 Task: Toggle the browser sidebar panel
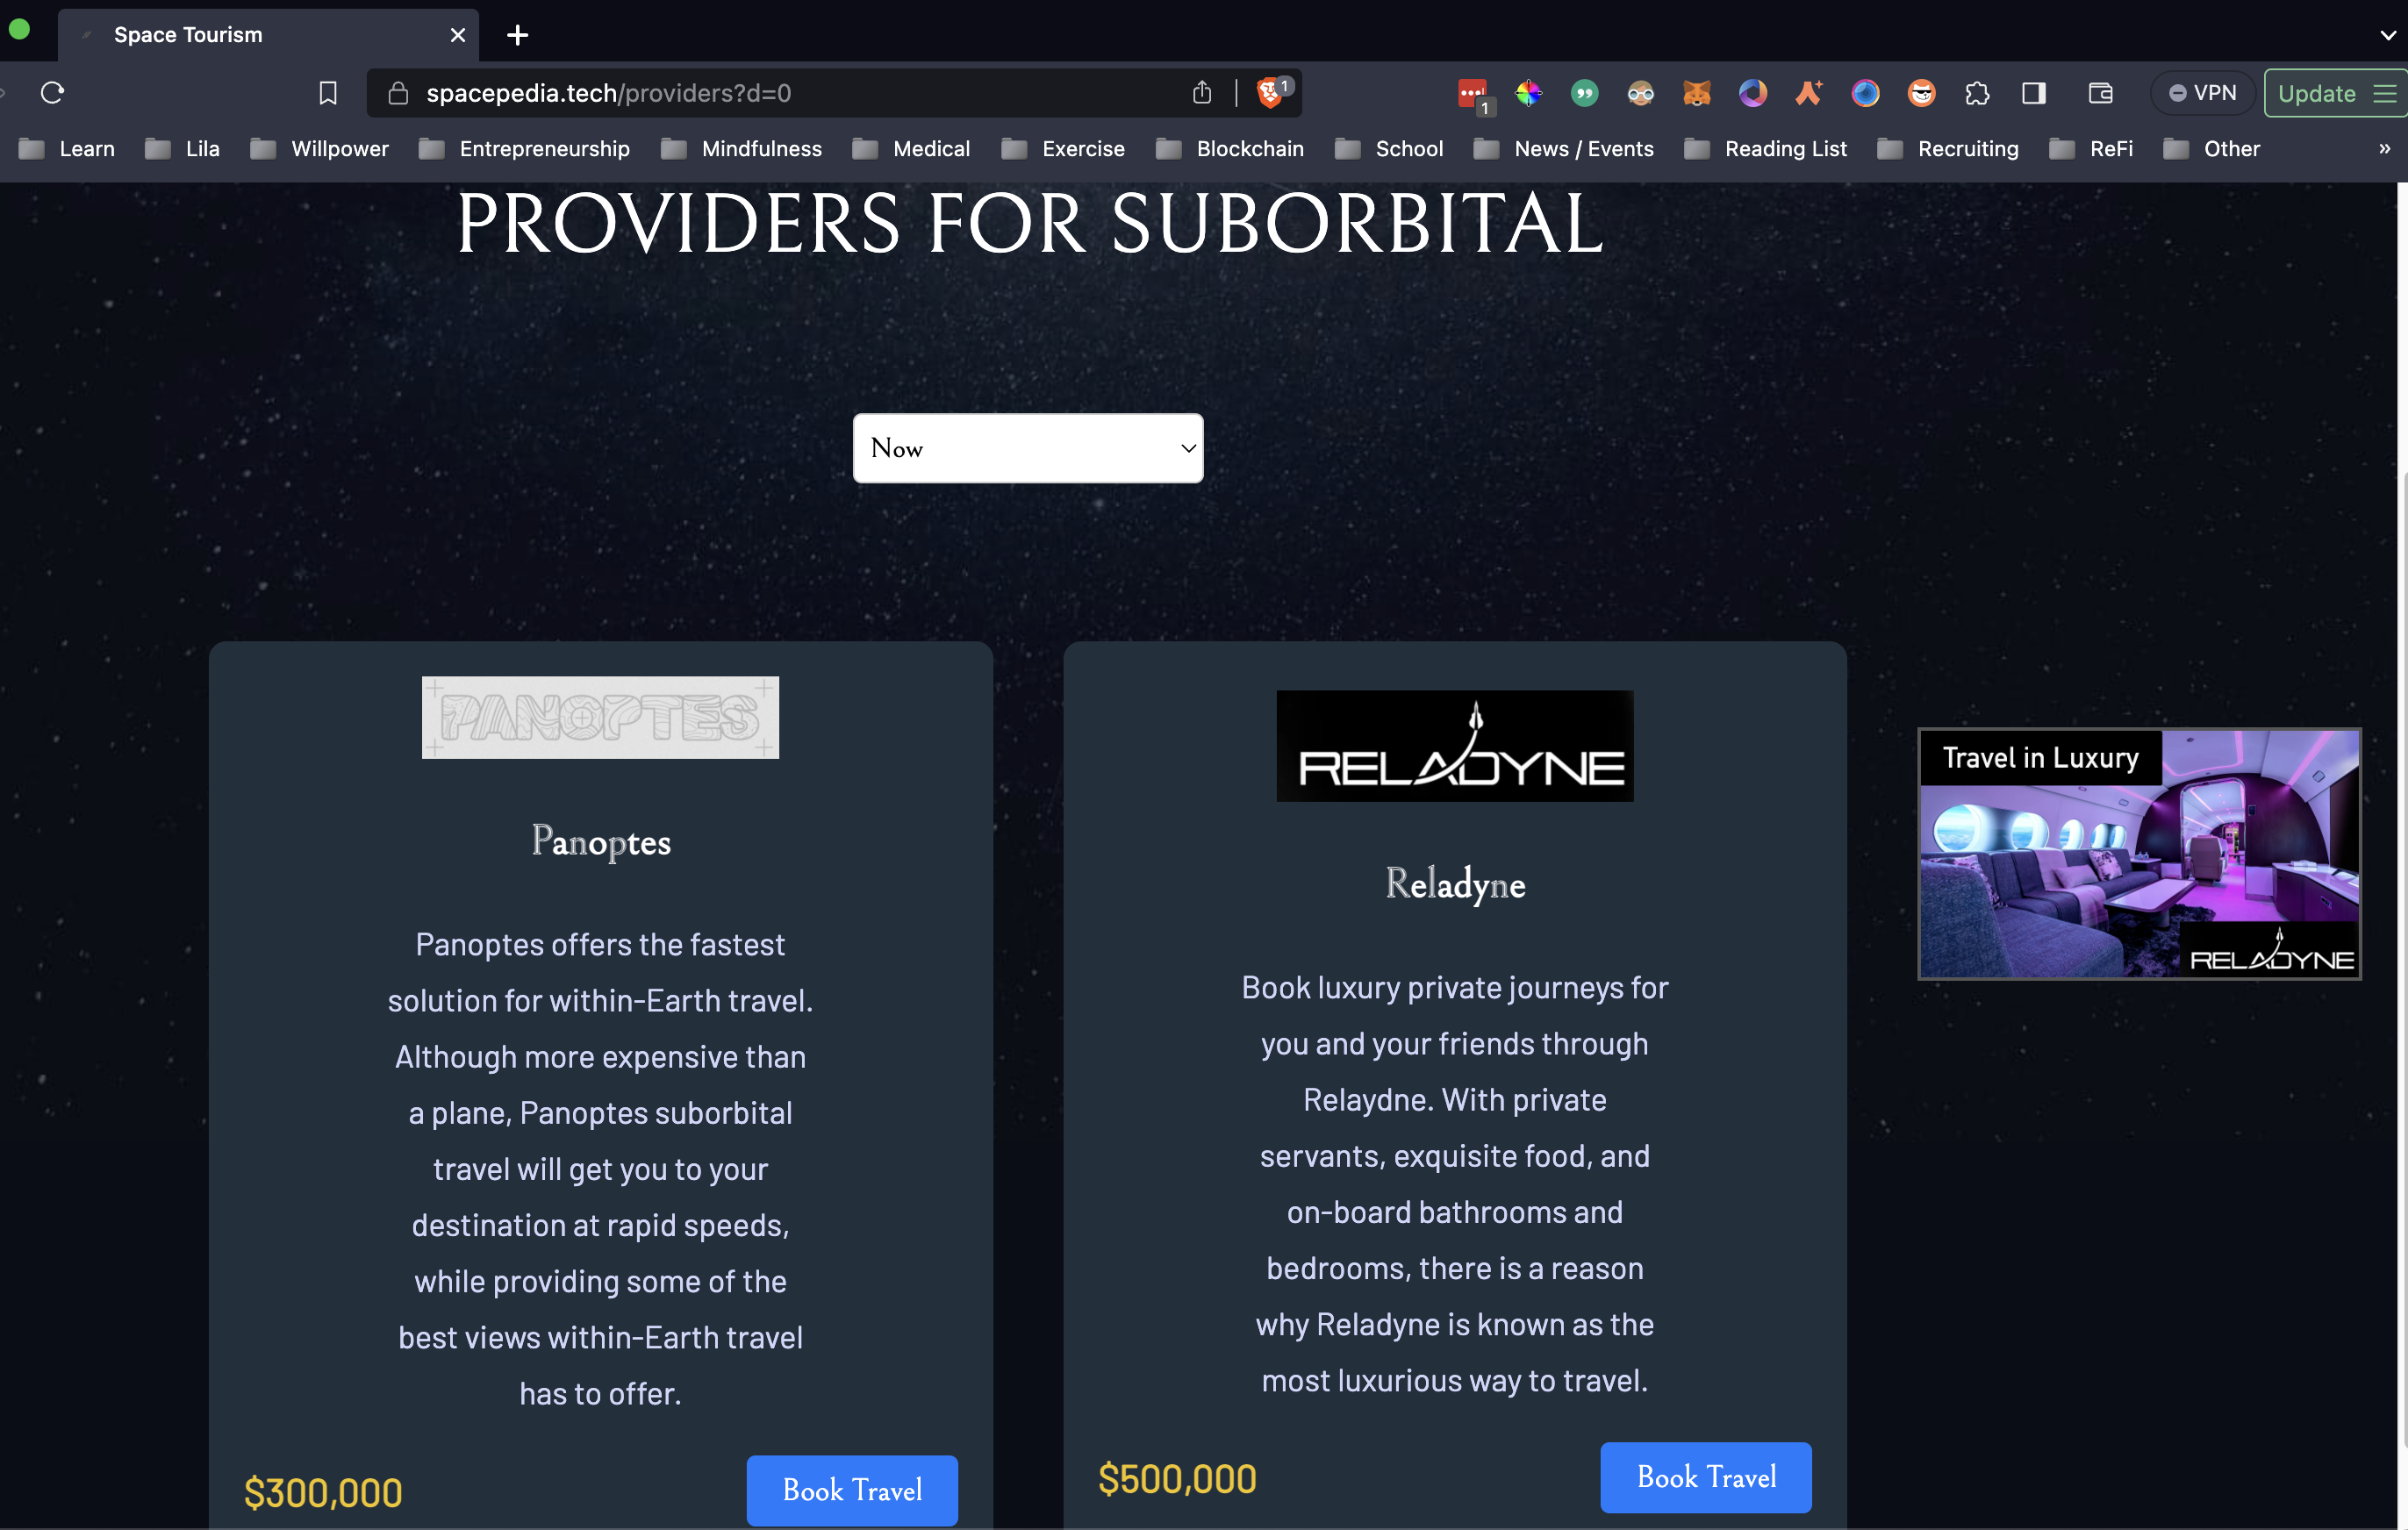pyautogui.click(x=2033, y=93)
